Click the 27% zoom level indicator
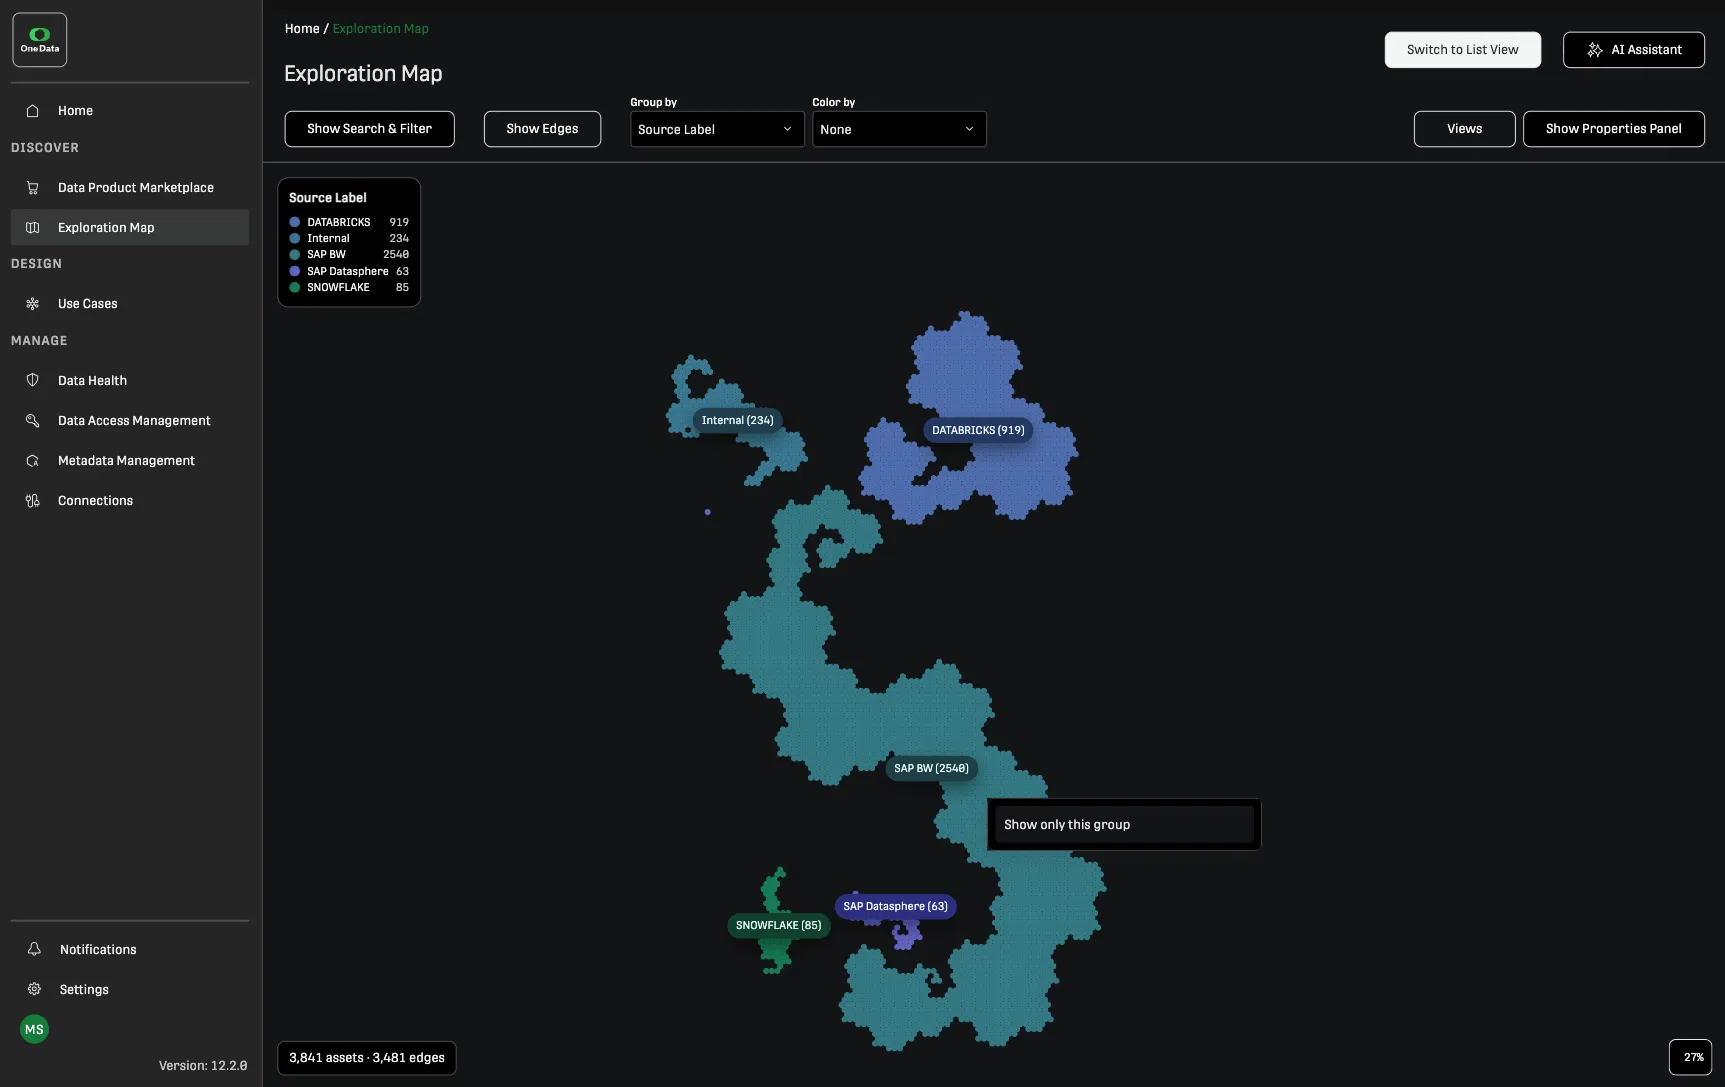The height and width of the screenshot is (1087, 1725). click(x=1691, y=1057)
